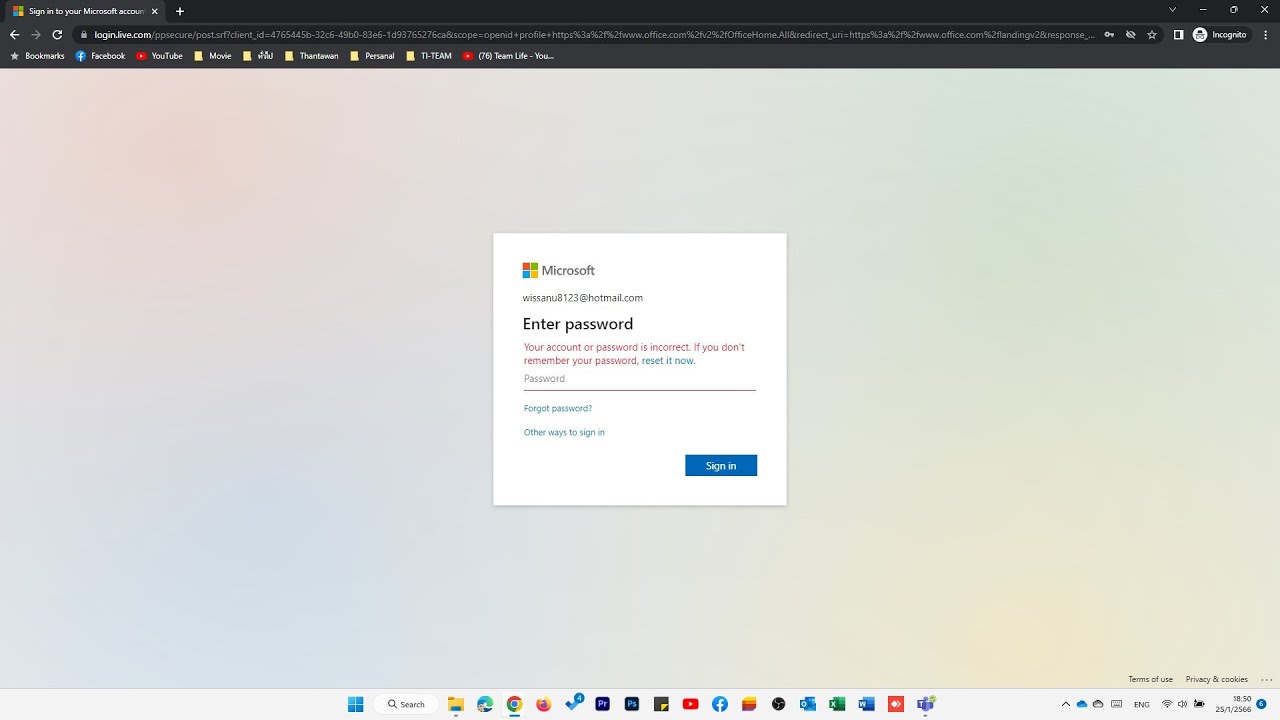Open the TI-TEAM bookmarks folder

[429, 56]
